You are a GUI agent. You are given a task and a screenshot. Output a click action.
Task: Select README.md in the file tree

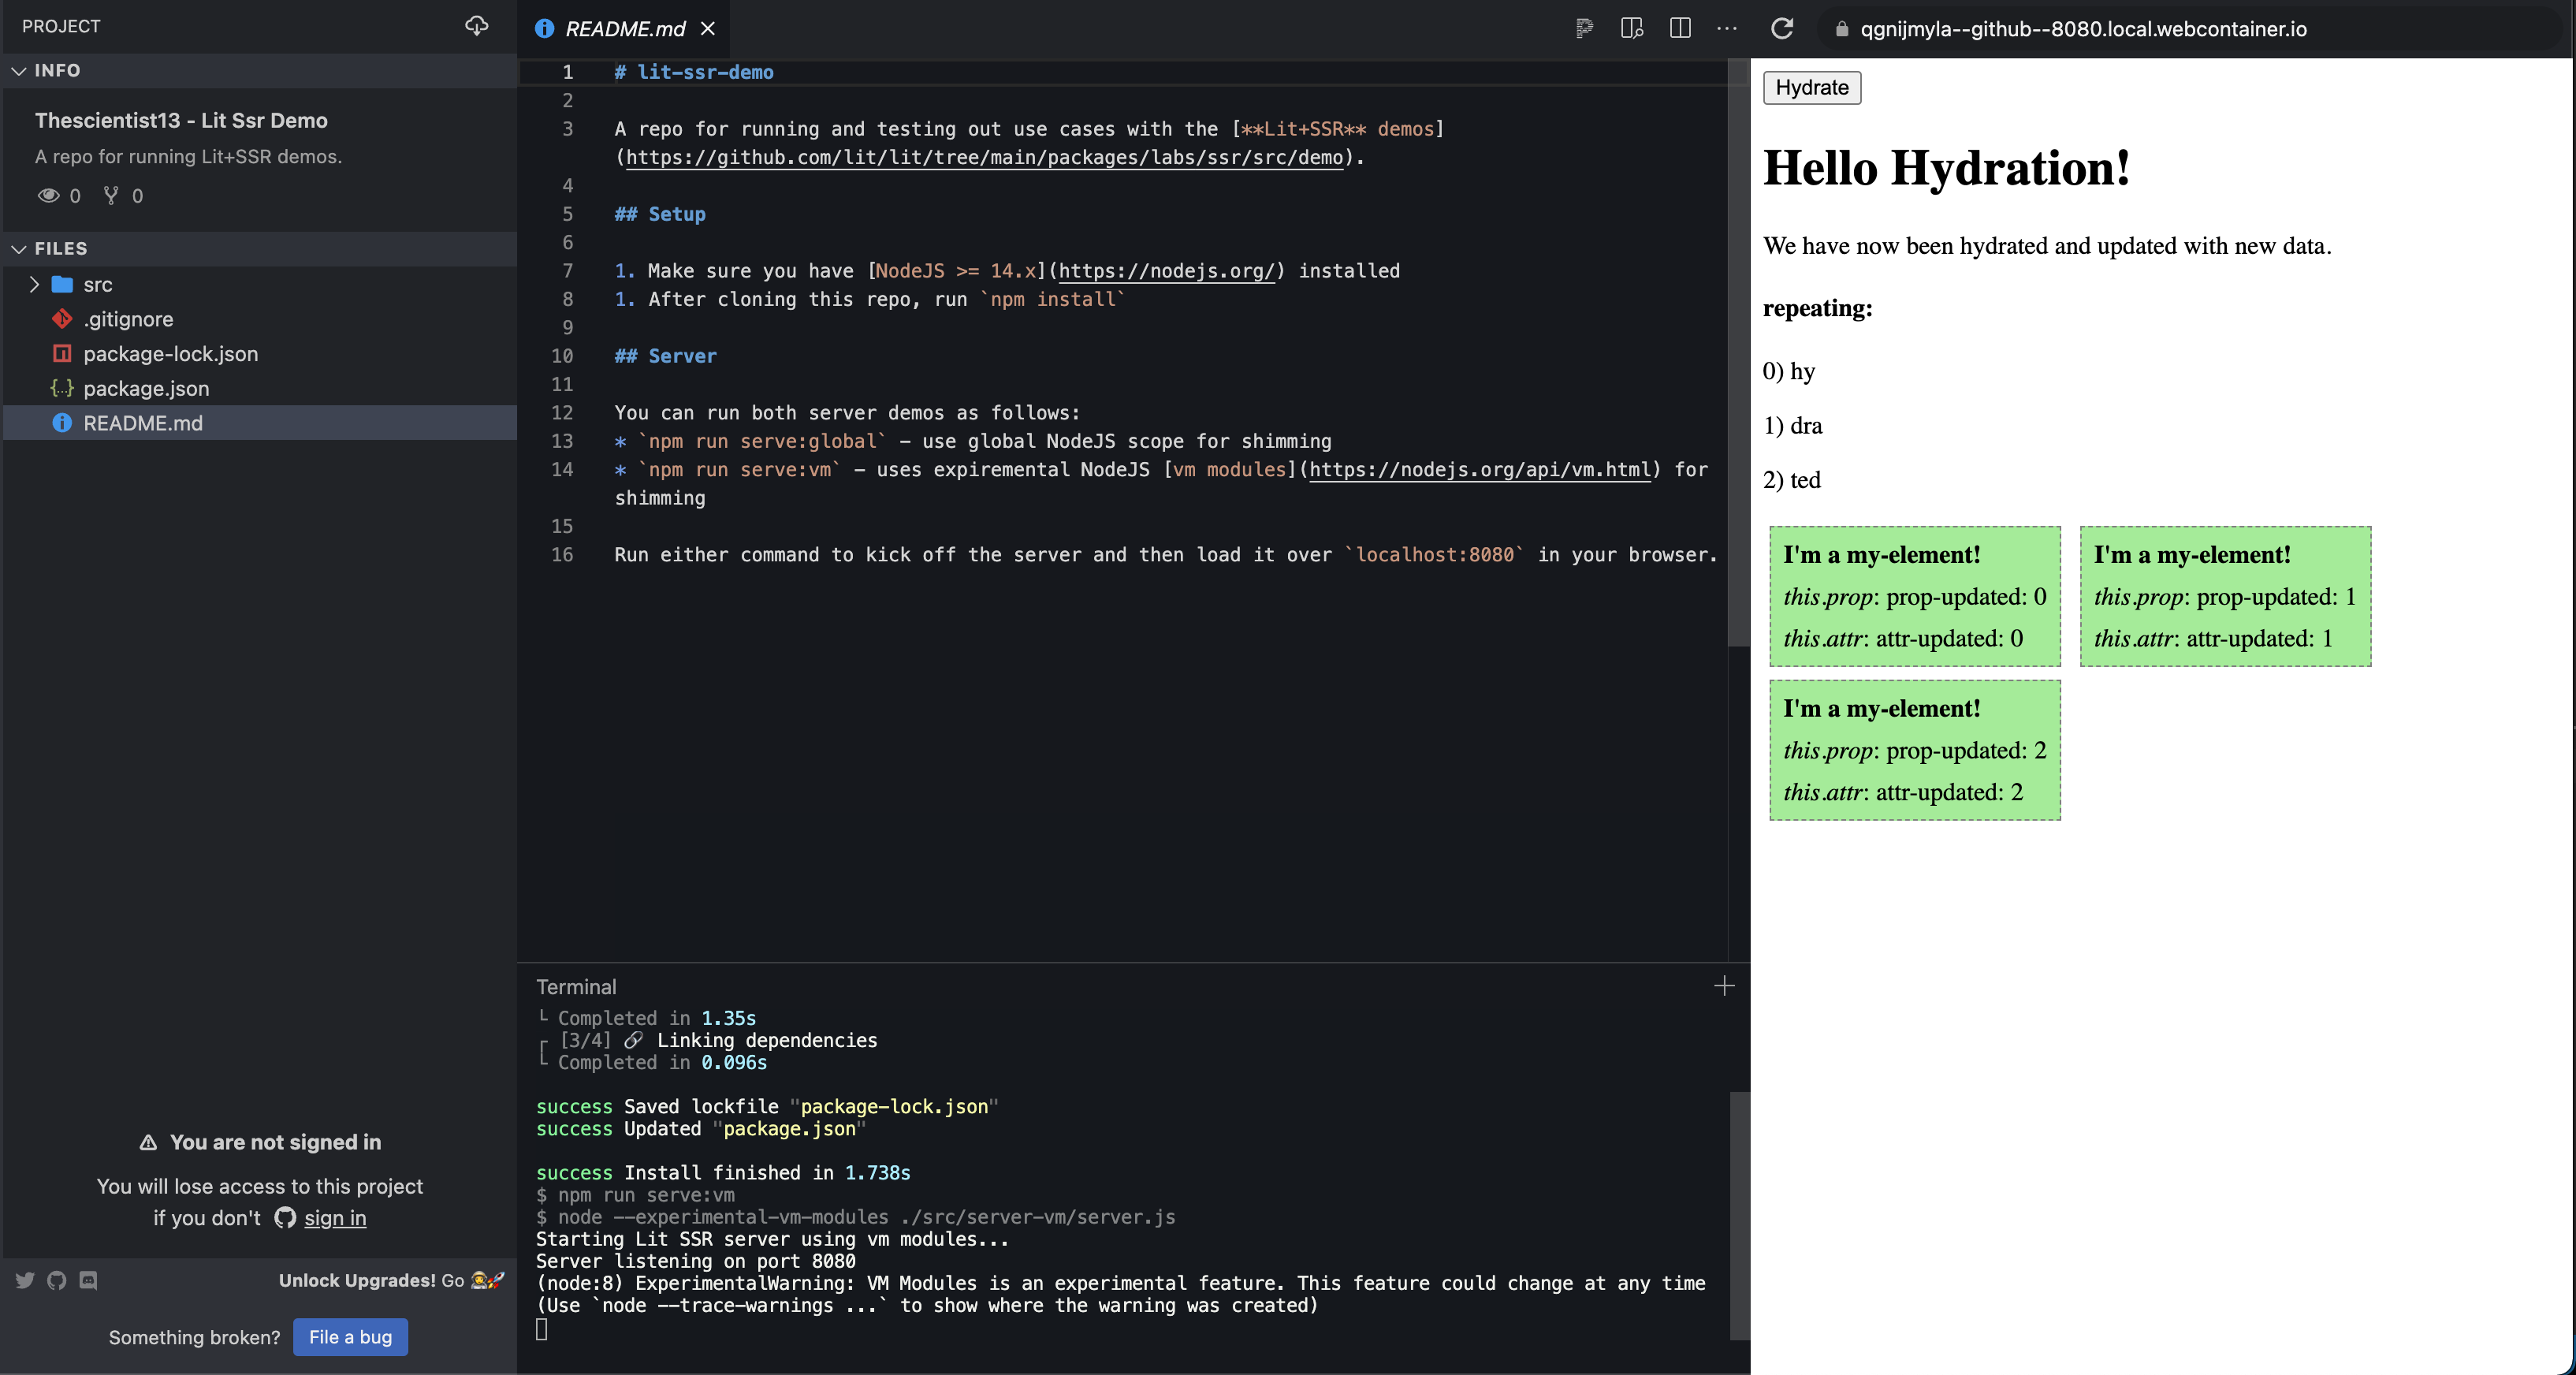(260, 423)
